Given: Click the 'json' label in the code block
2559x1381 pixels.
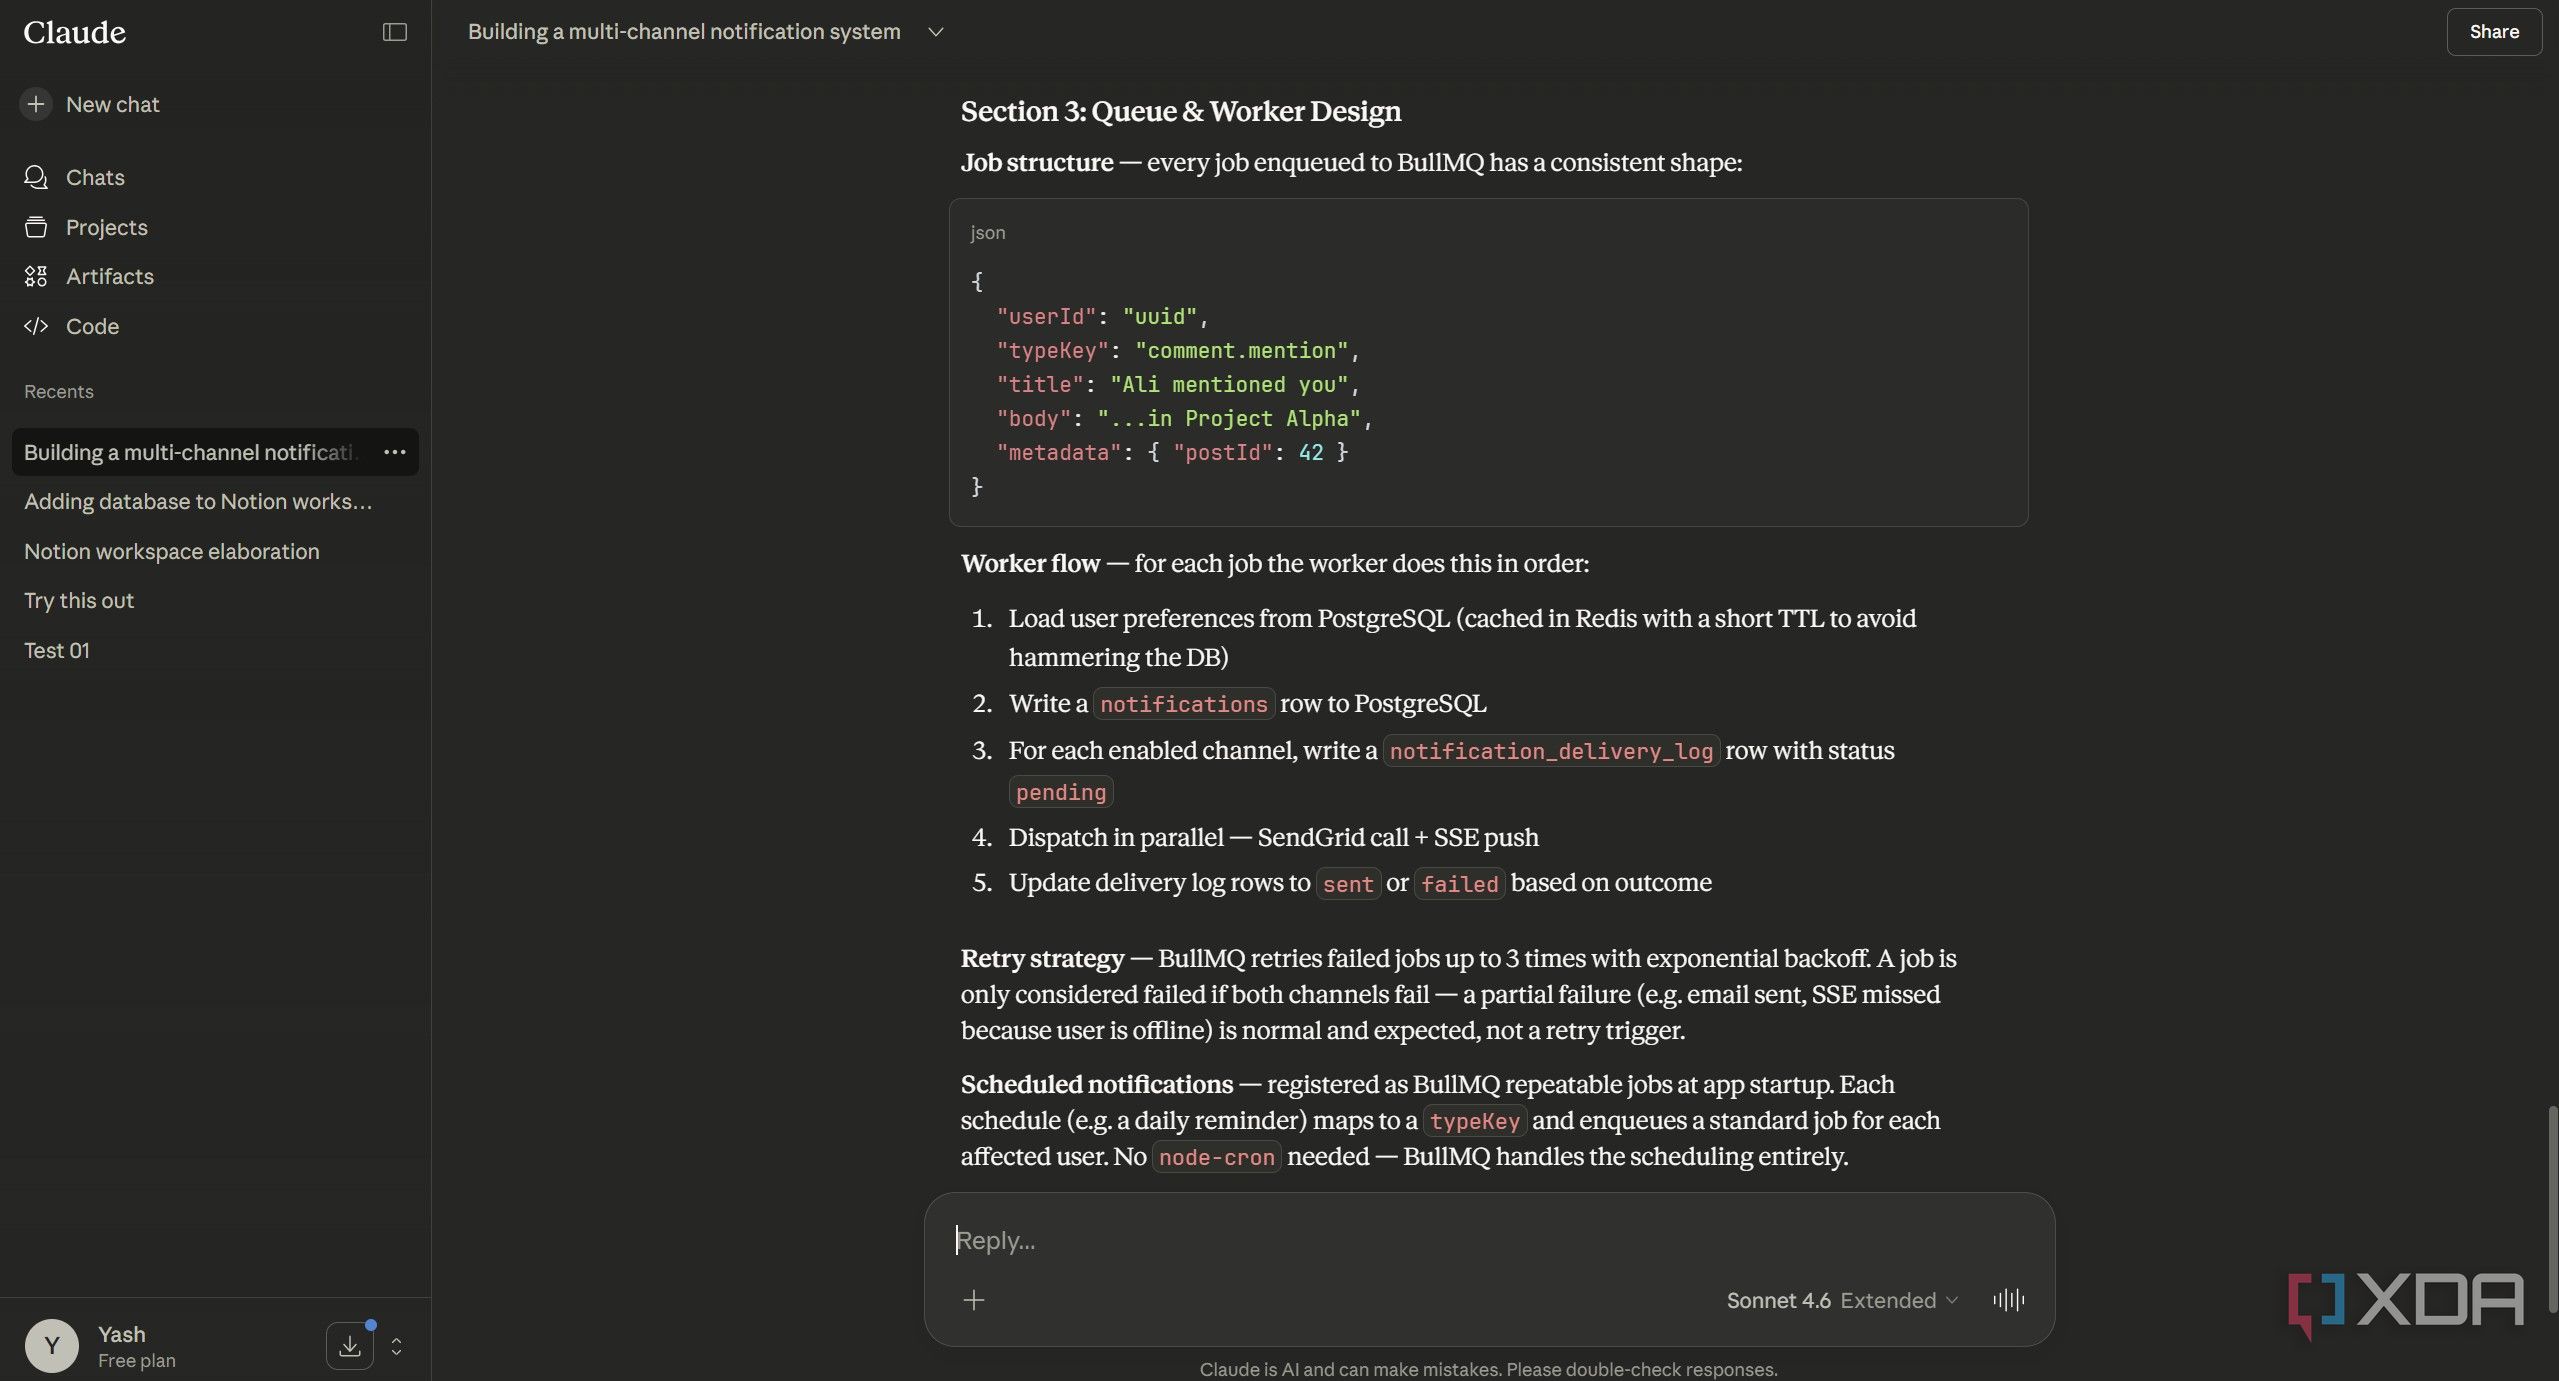Looking at the screenshot, I should click(x=988, y=232).
